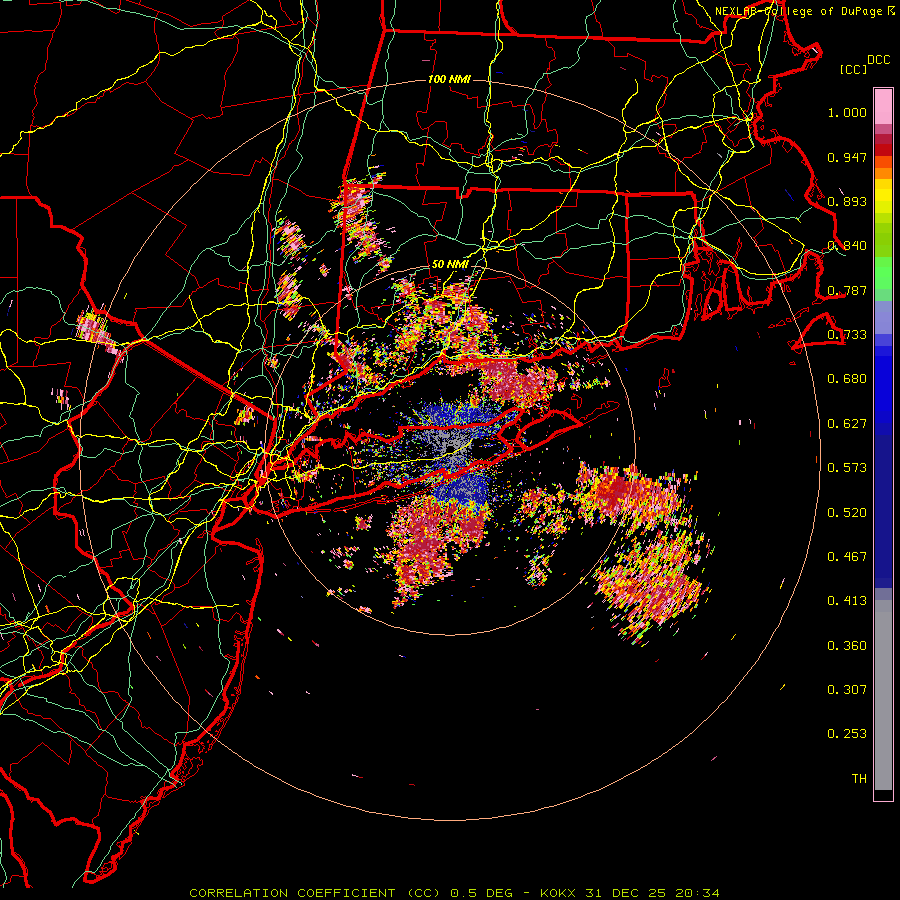Screen dimensions: 900x900
Task: Click the 0.573 color scale value
Action: click(x=847, y=468)
